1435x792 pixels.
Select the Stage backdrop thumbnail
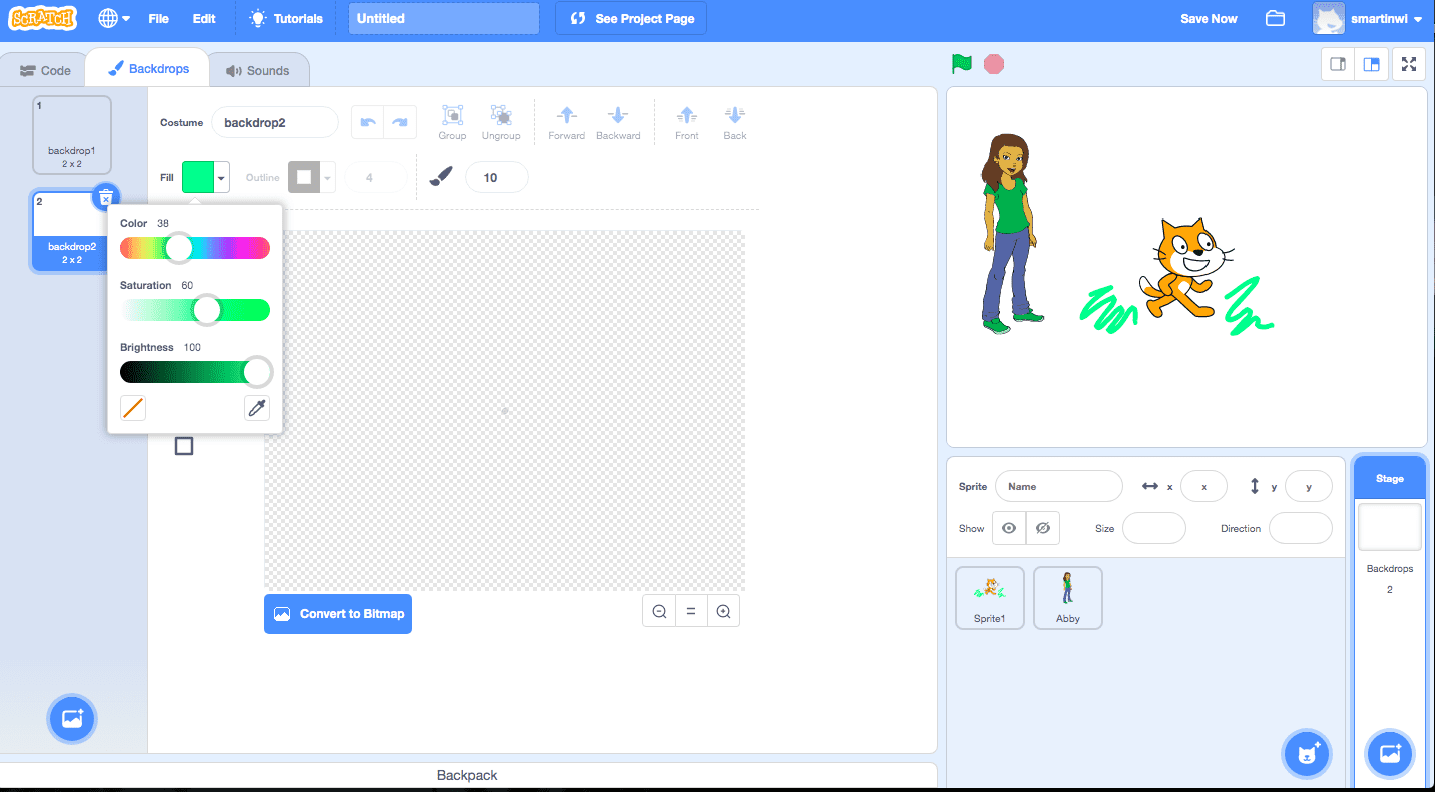(1389, 527)
